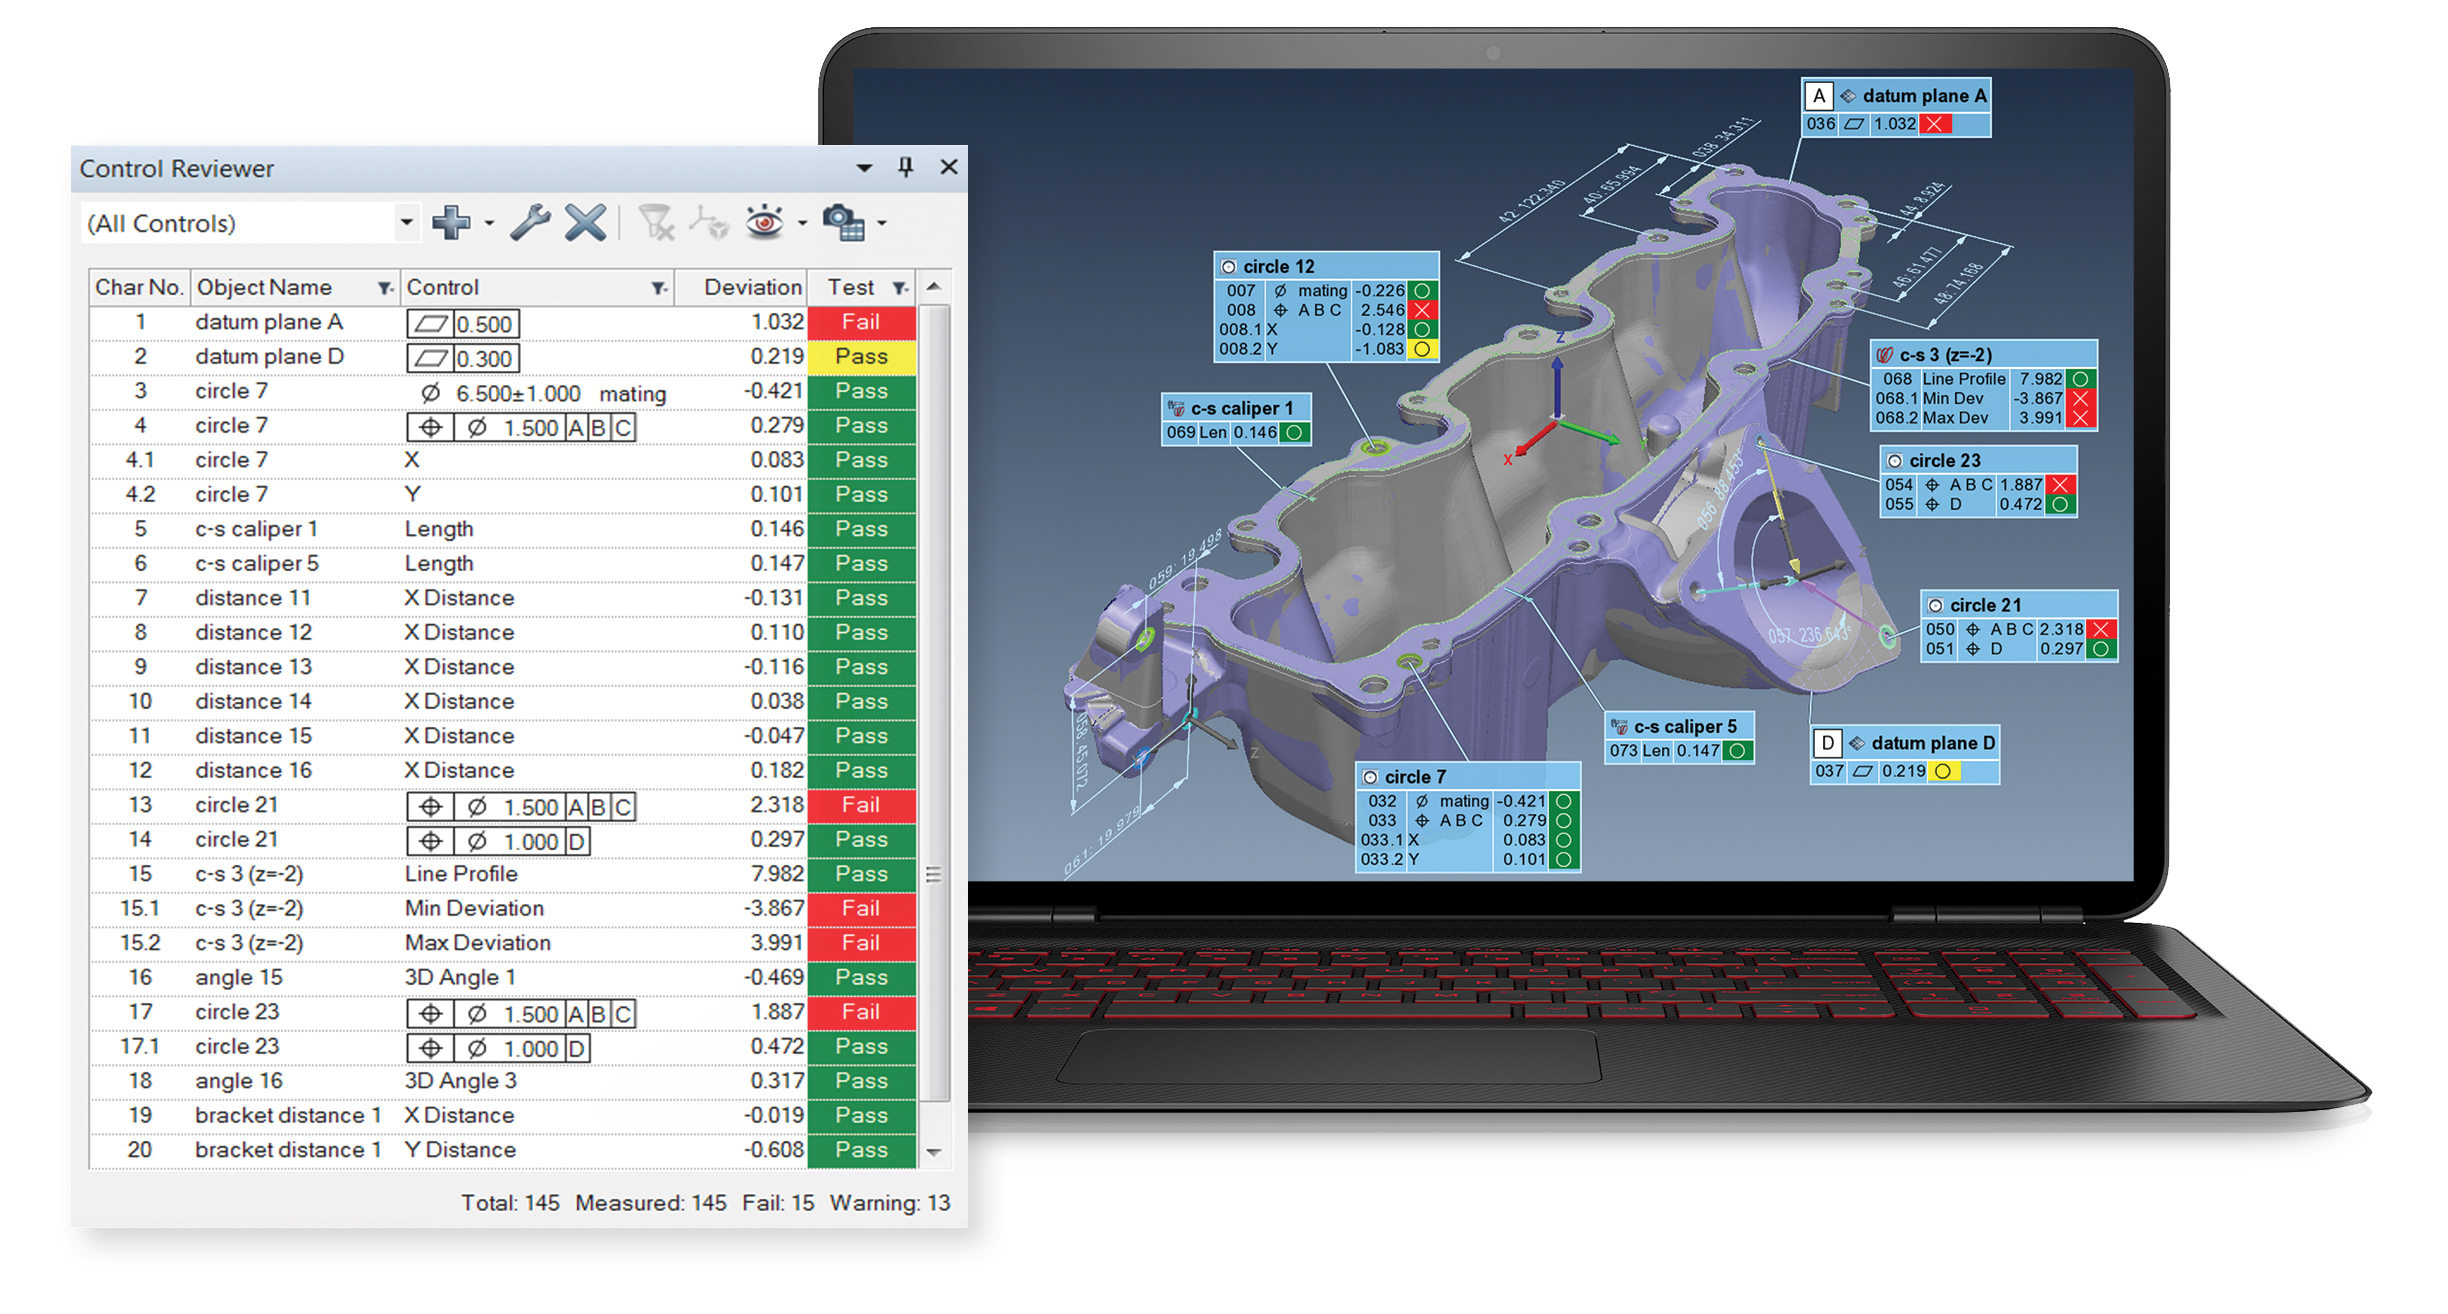This screenshot has height=1314, width=2448.
Task: Open the Test column filter
Action: (901, 288)
